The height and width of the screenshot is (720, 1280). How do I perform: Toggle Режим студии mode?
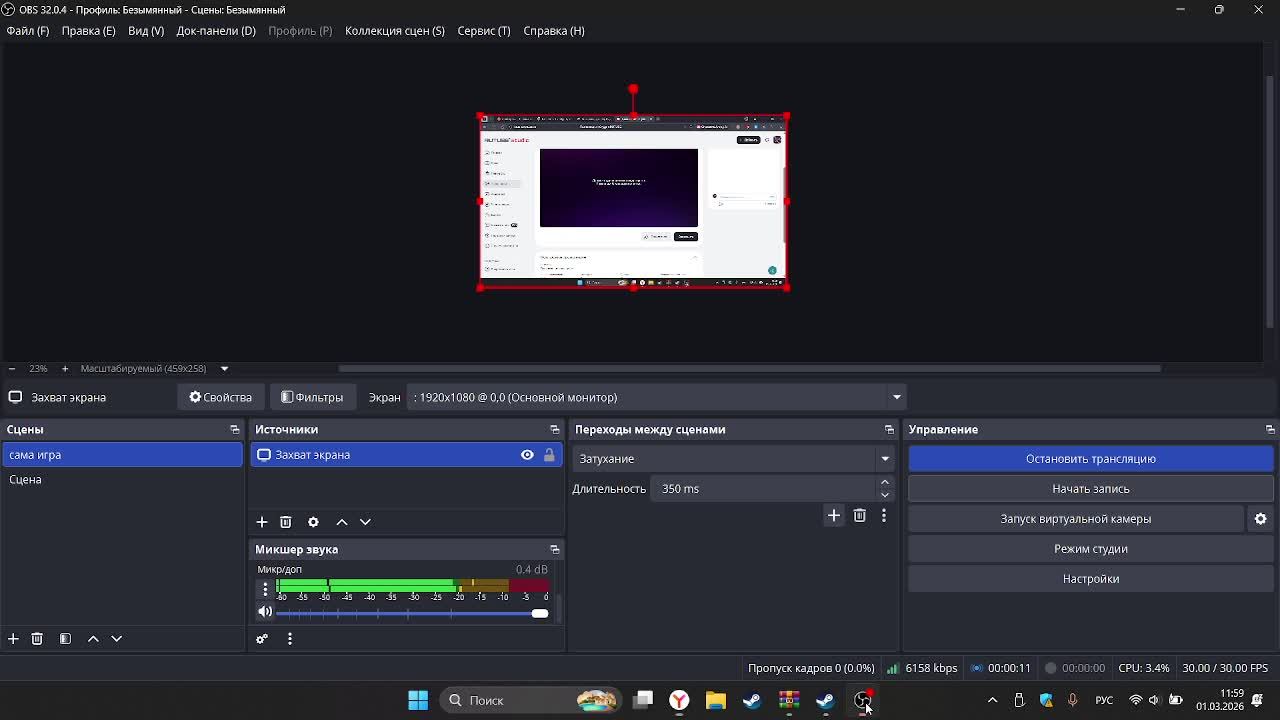pos(1091,549)
